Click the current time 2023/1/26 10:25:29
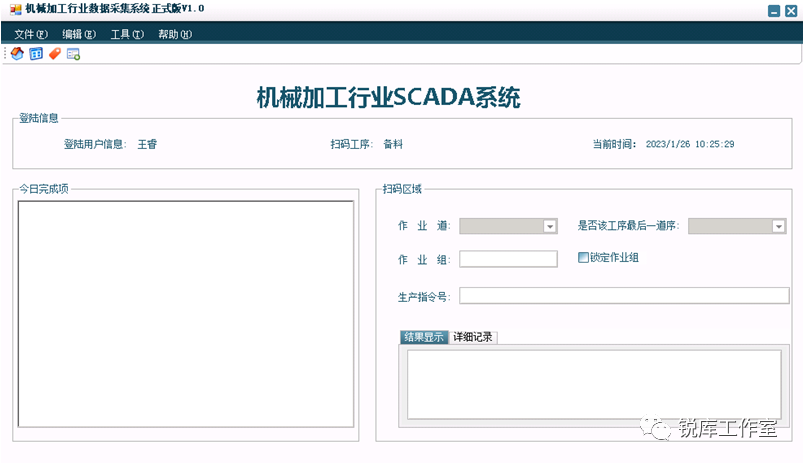Viewport: 803px width, 463px height. (690, 144)
